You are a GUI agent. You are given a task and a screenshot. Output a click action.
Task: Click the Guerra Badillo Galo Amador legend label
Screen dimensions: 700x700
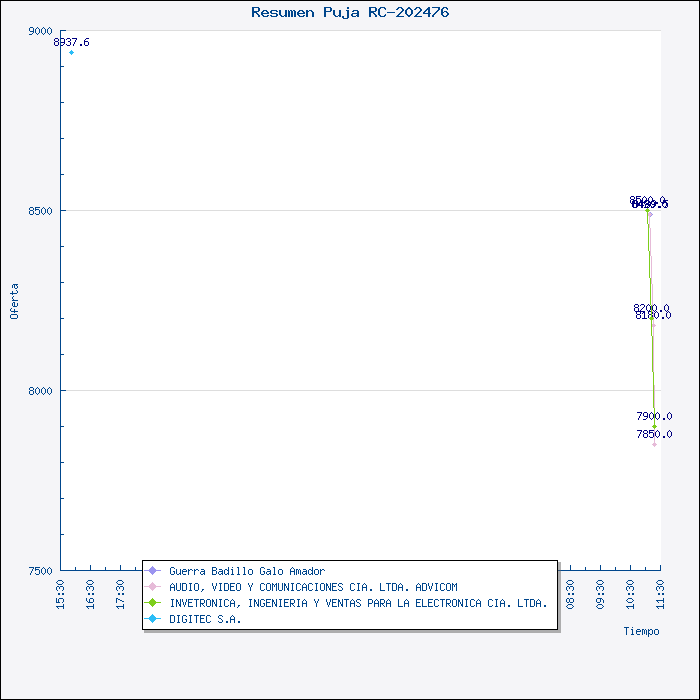pos(247,571)
